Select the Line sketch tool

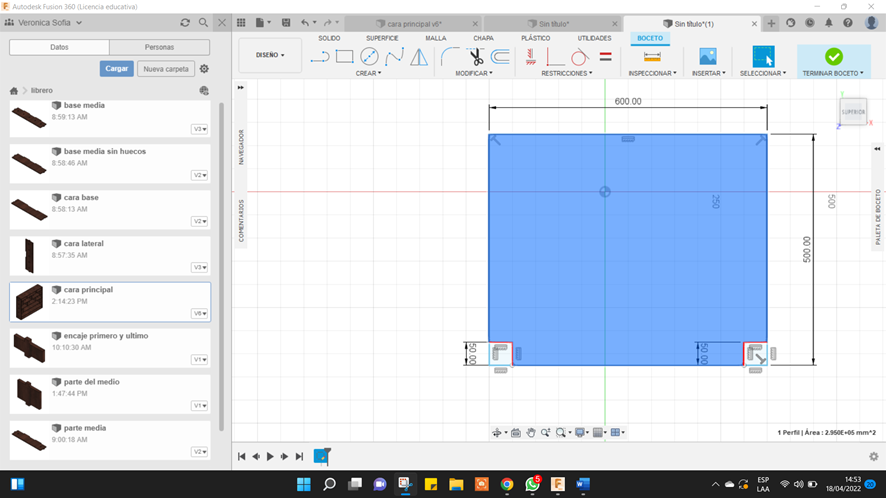(320, 57)
